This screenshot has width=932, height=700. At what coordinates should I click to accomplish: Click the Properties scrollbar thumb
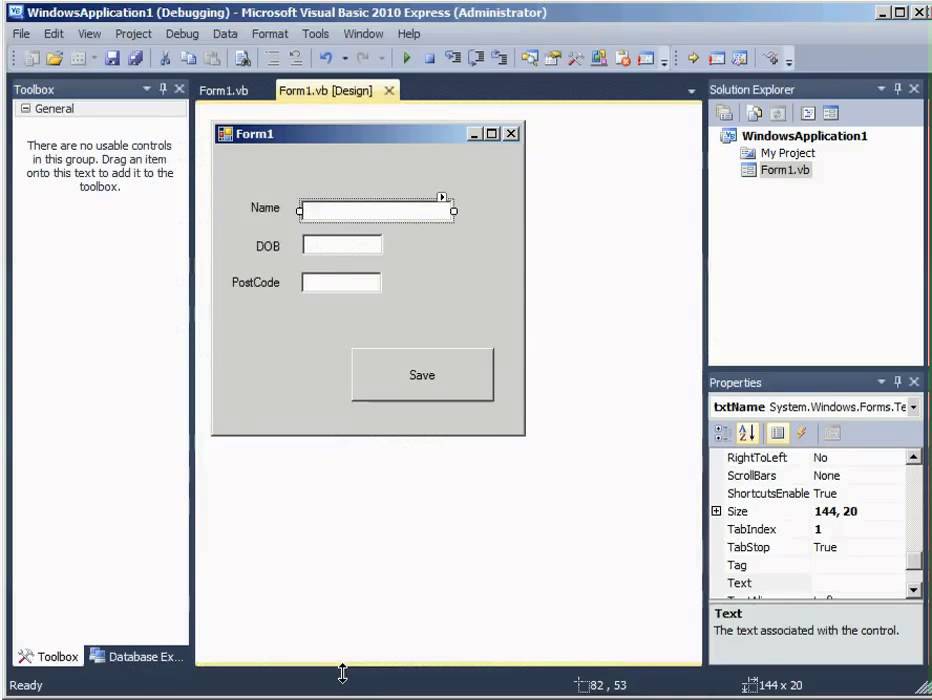(x=914, y=560)
